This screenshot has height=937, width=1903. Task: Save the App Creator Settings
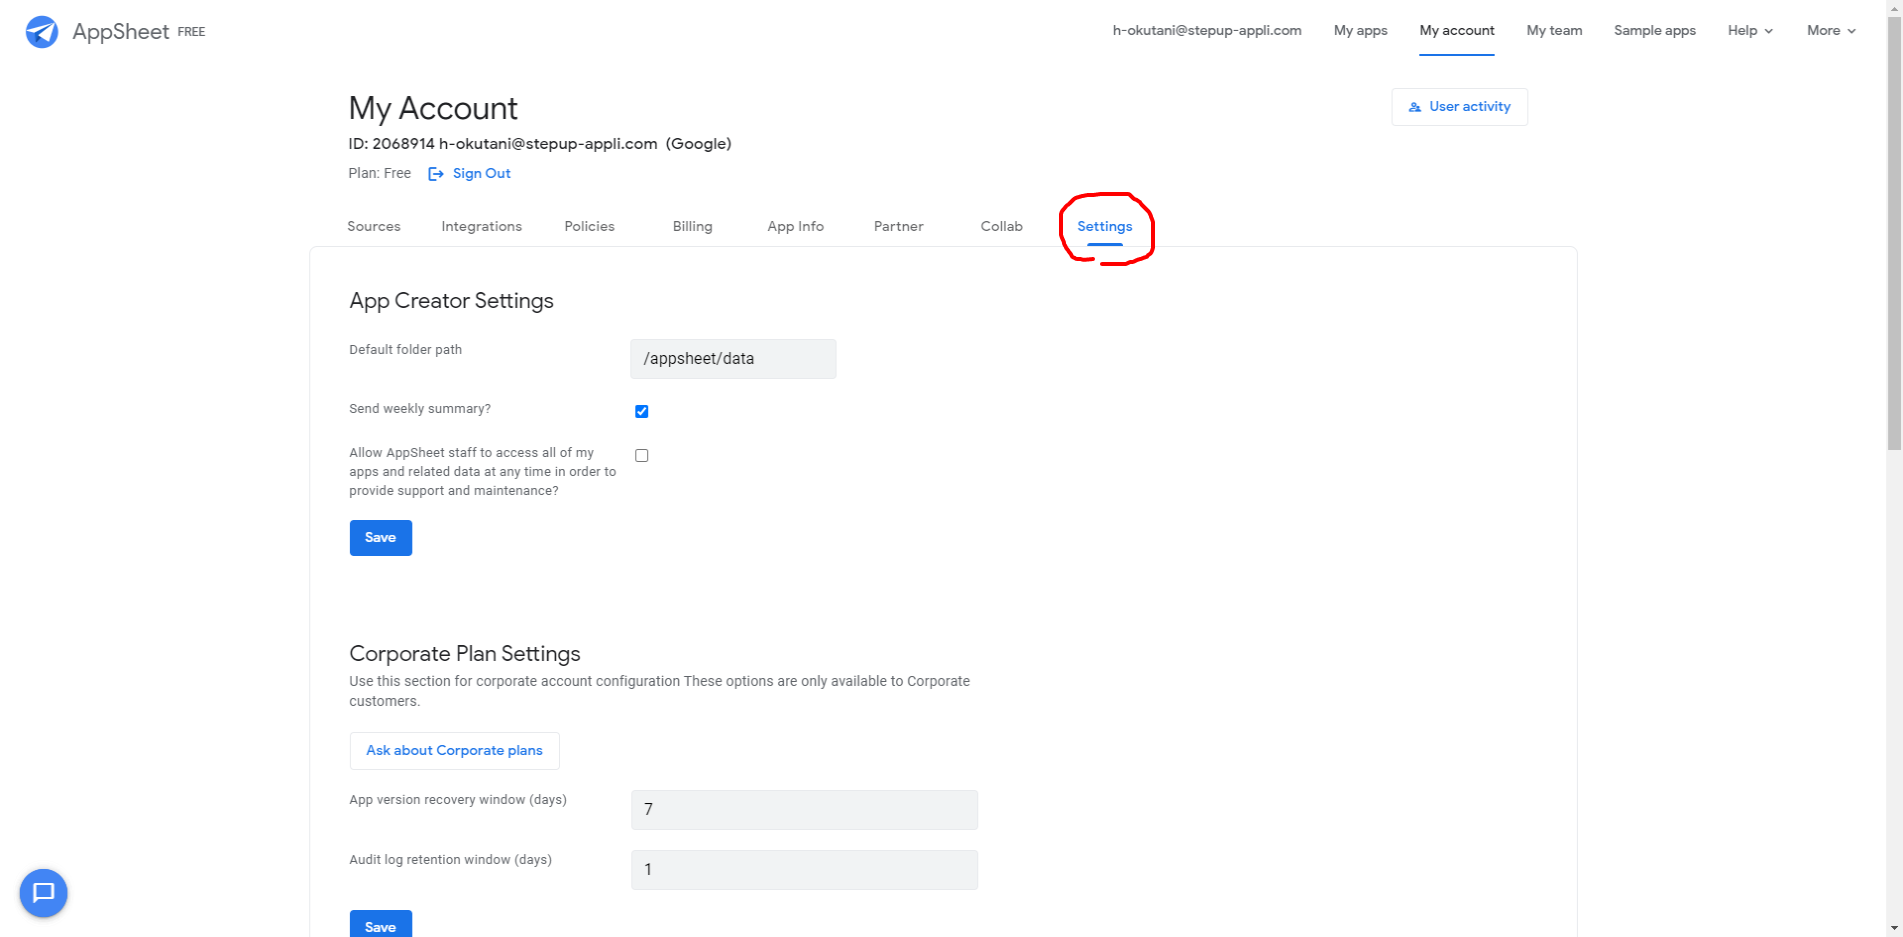(x=380, y=538)
